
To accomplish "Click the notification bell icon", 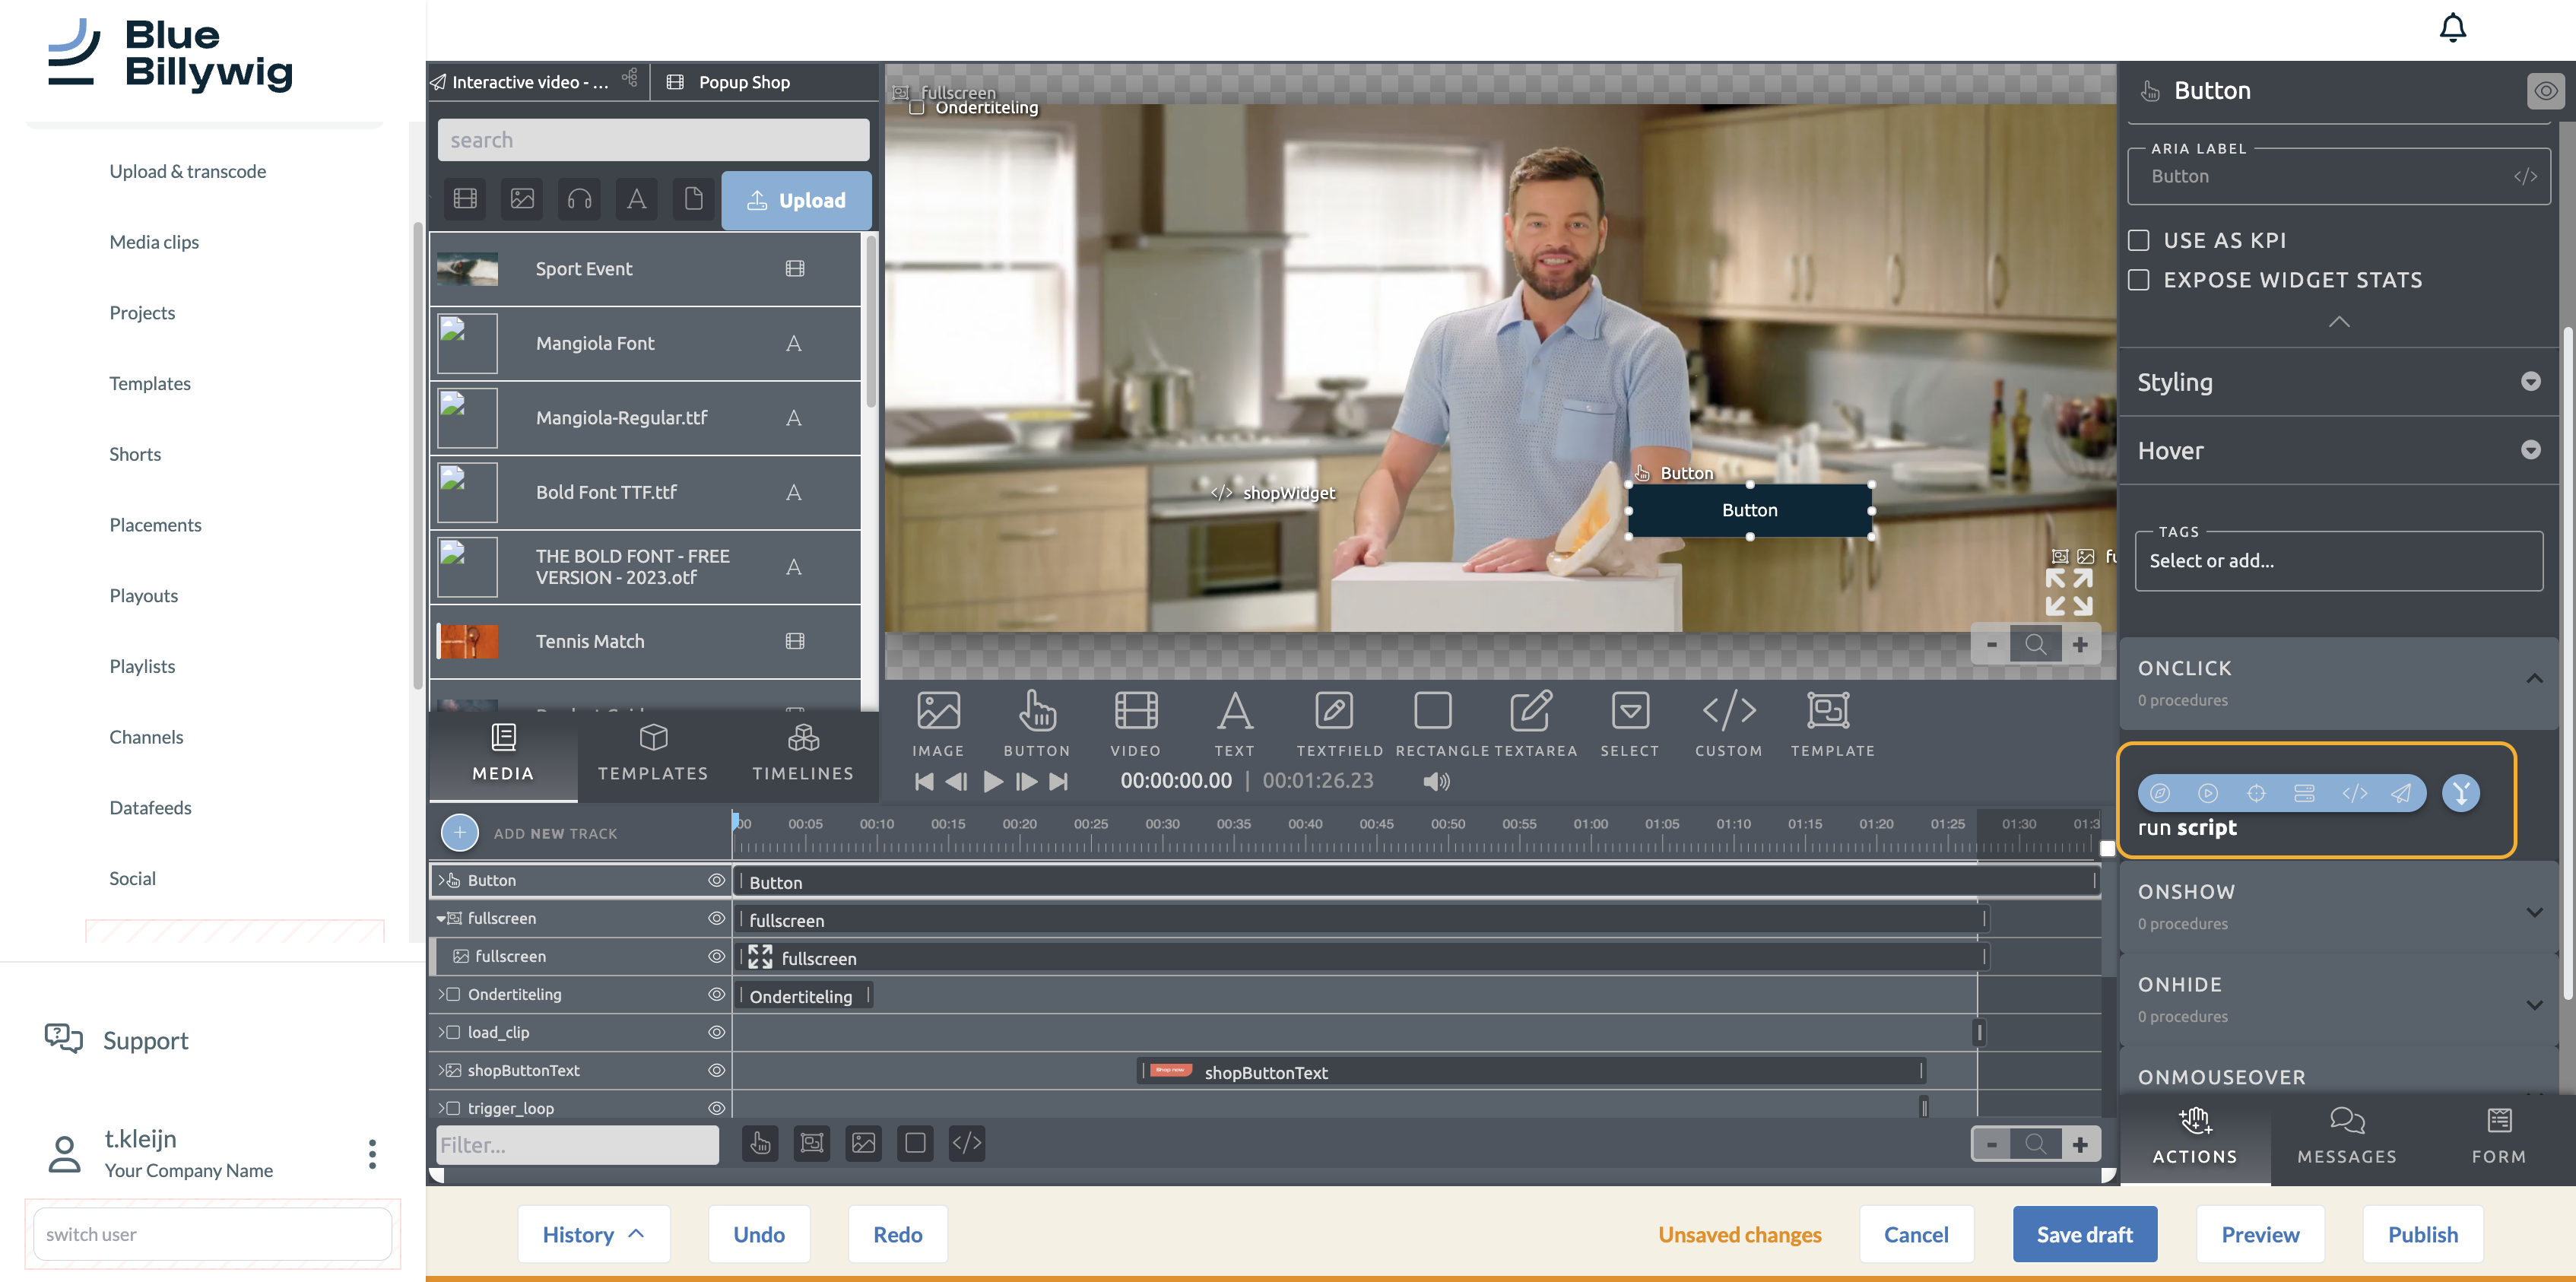I will 2451,28.
